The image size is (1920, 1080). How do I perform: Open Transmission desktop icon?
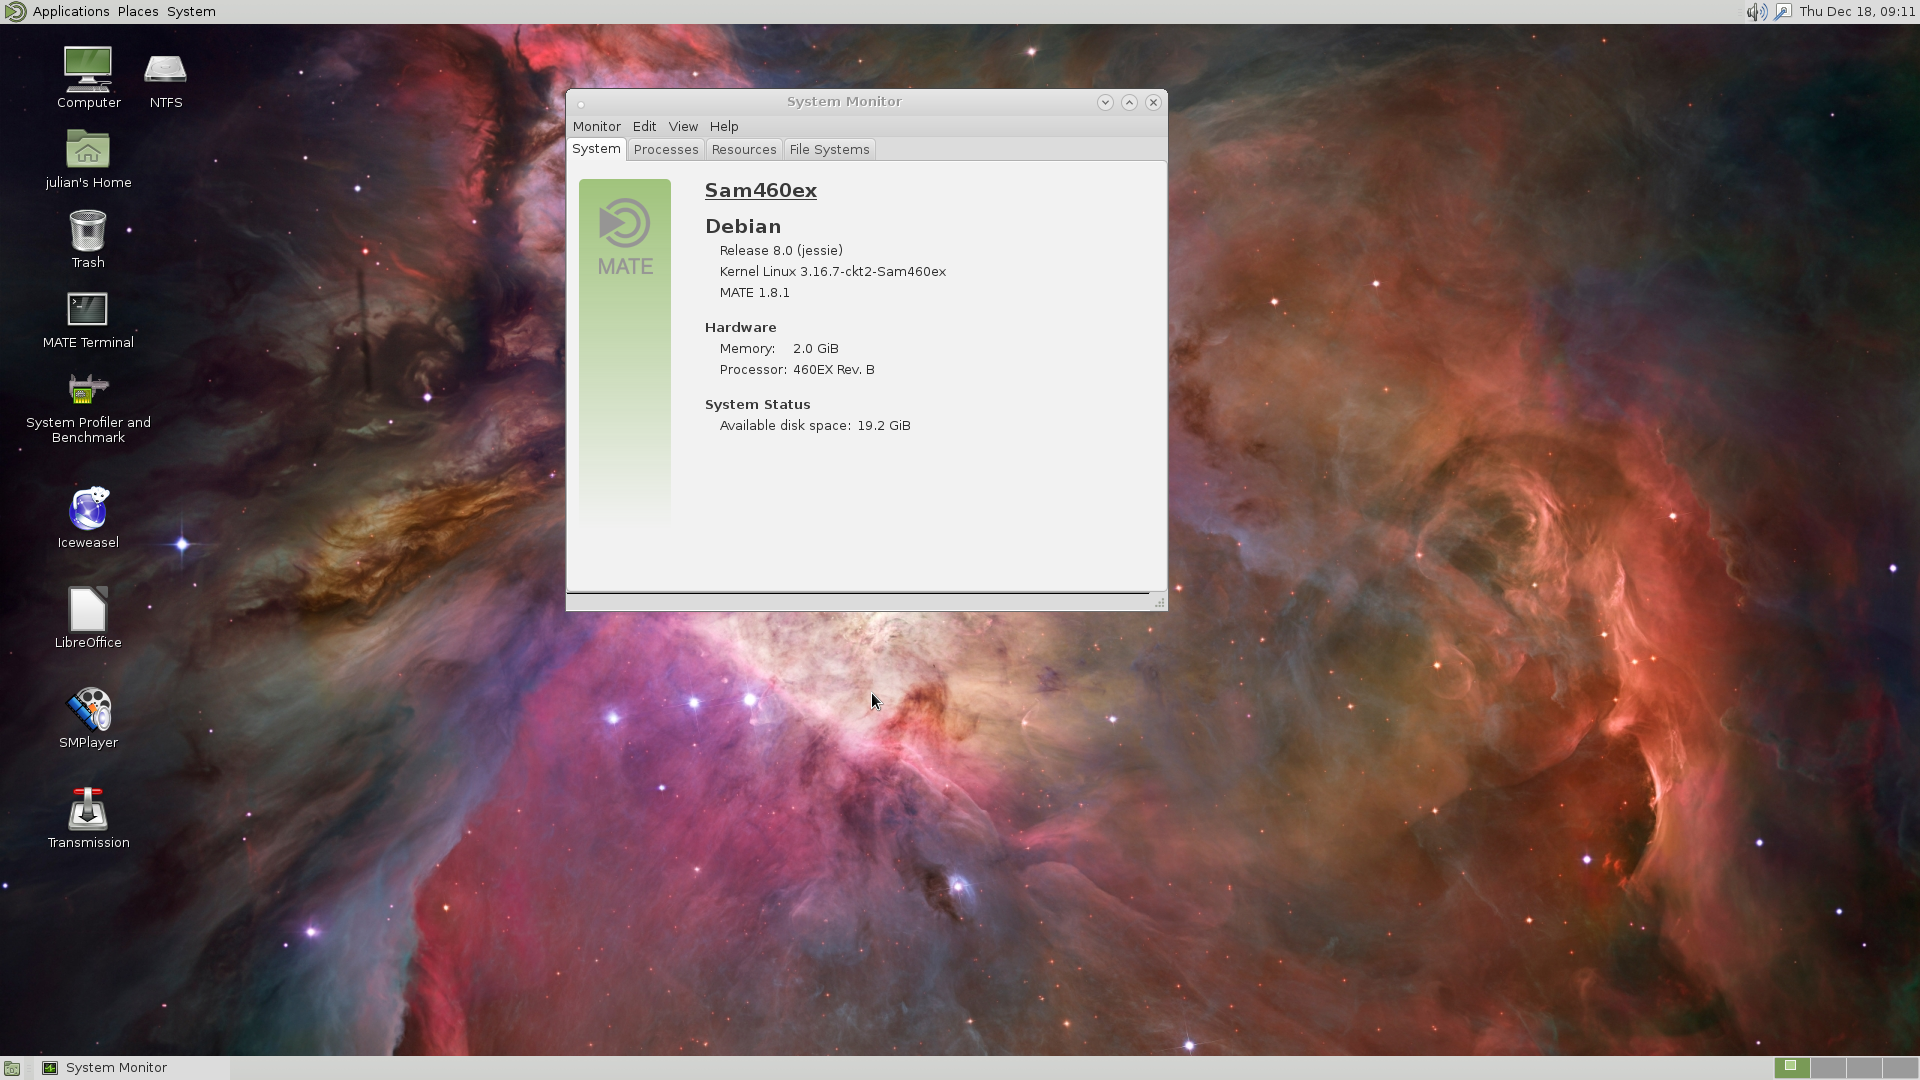point(88,810)
